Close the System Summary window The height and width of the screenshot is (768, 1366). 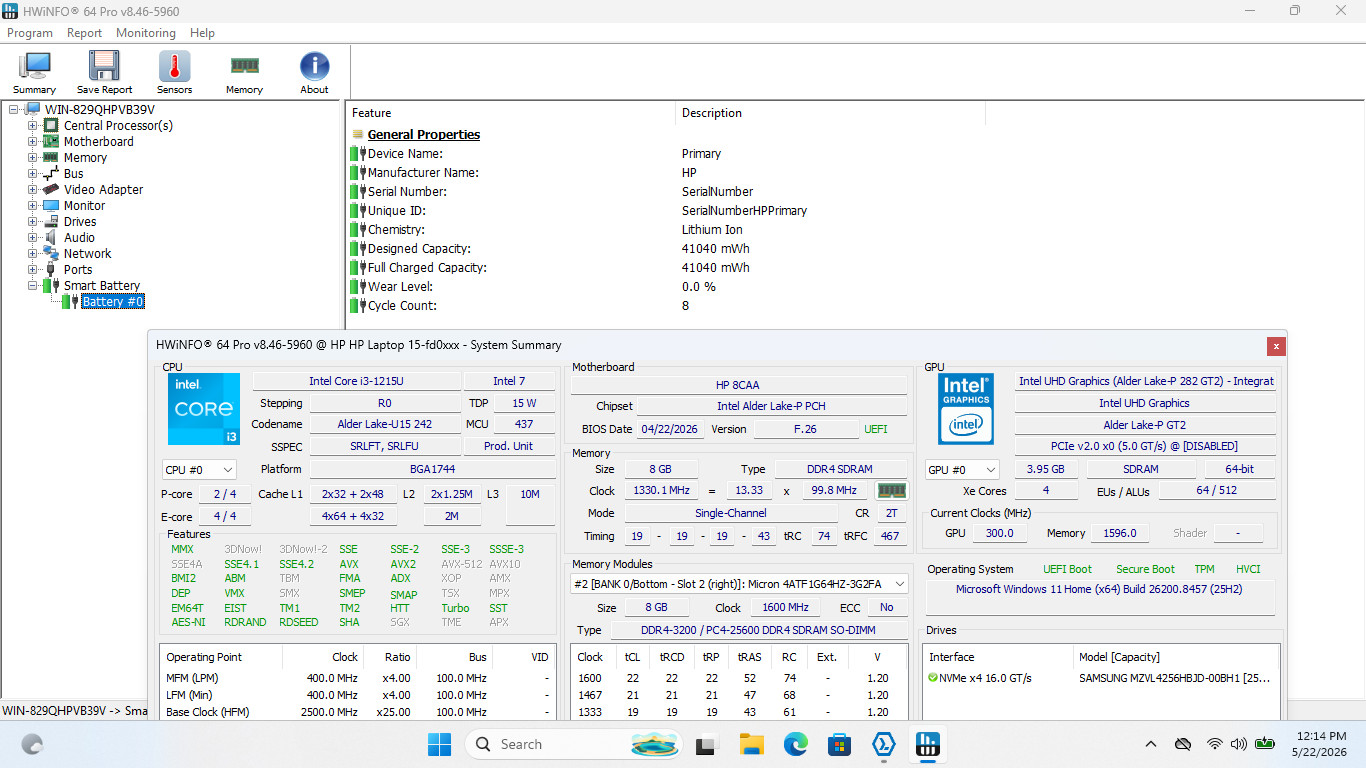click(x=1276, y=346)
